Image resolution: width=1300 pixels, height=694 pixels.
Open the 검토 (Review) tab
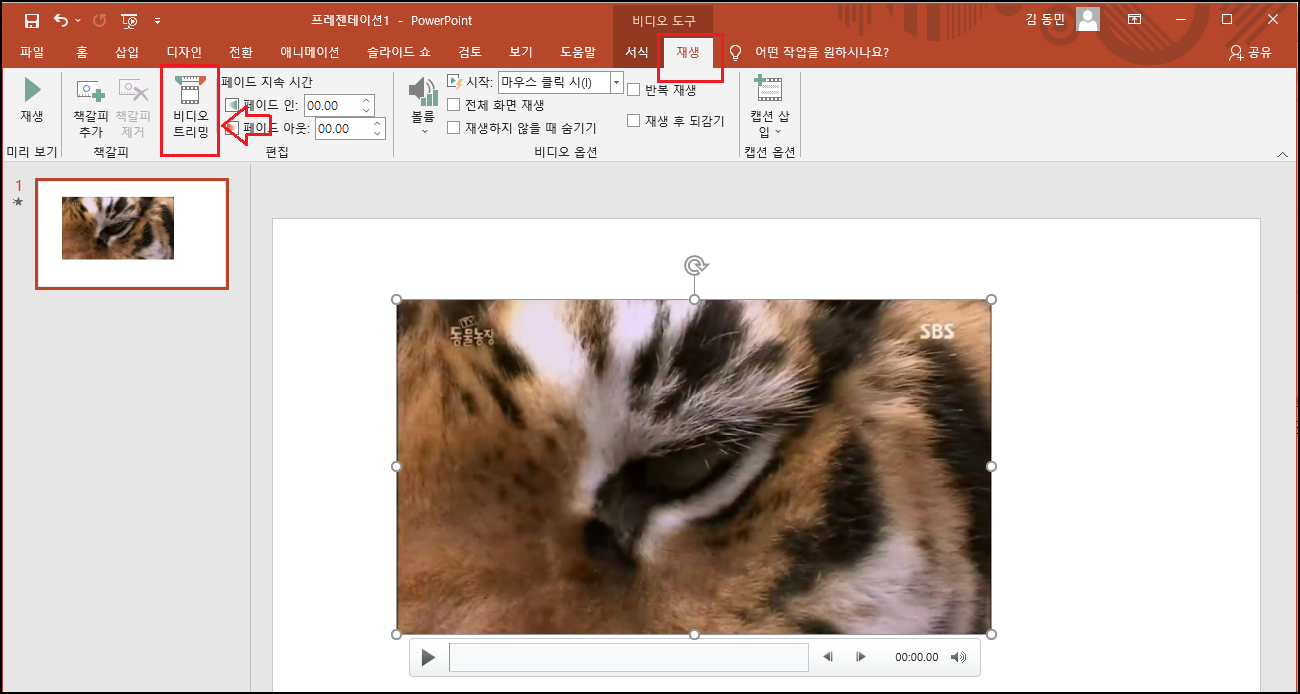coord(470,52)
